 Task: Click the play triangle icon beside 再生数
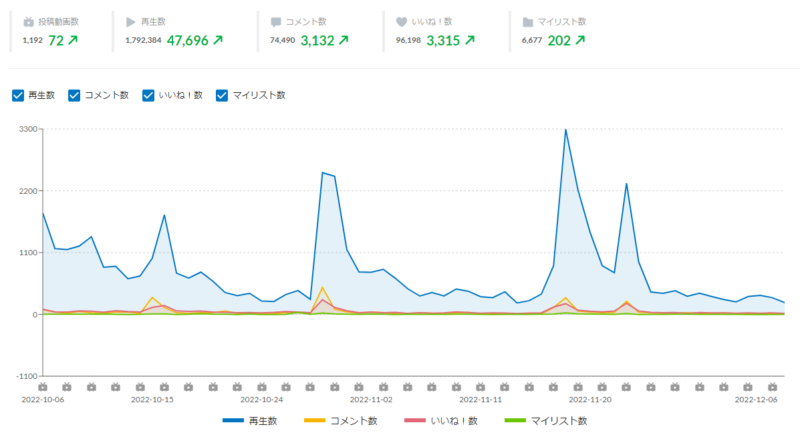[x=131, y=22]
